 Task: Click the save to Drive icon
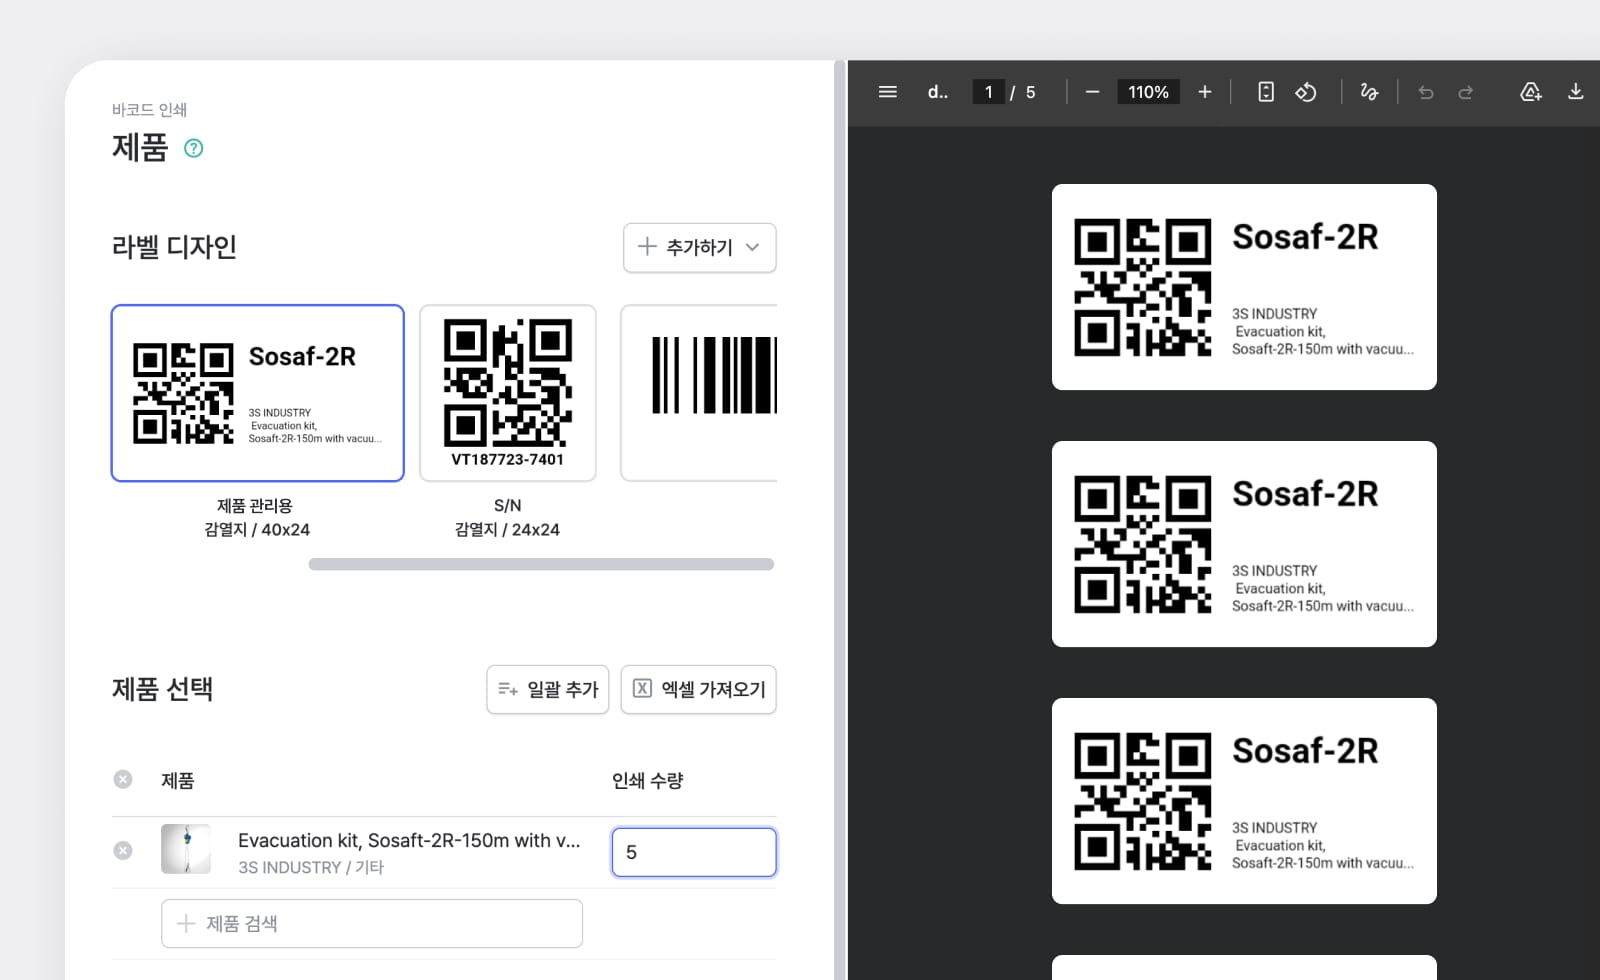click(1531, 92)
